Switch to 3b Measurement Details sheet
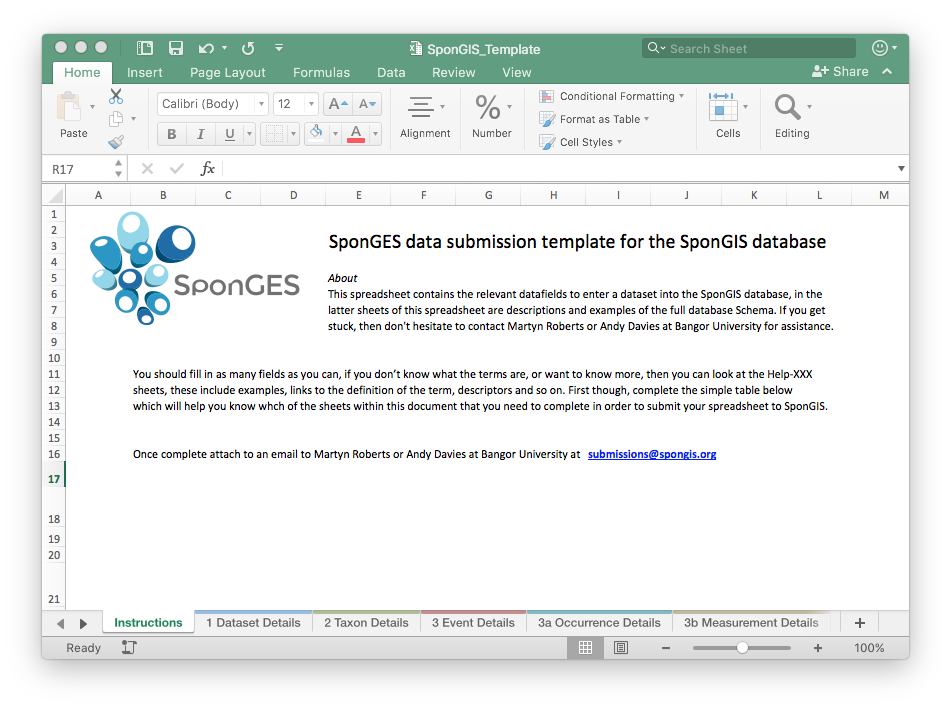 pos(751,623)
